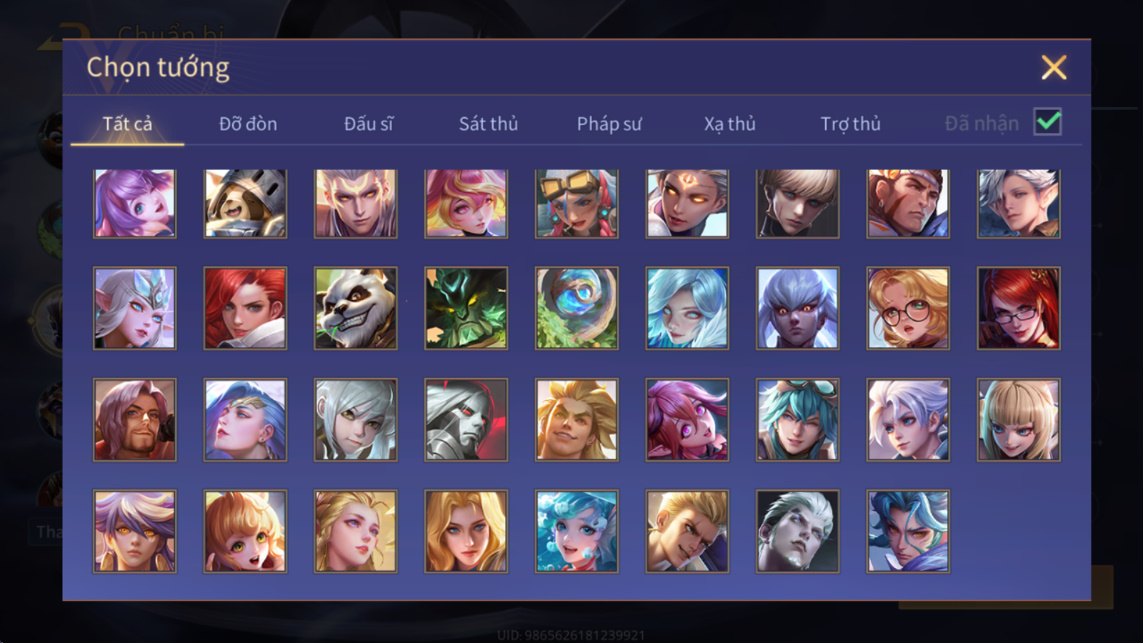Toggle the Đã nhận checkbox
Image resolution: width=1143 pixels, height=643 pixels.
click(1048, 122)
